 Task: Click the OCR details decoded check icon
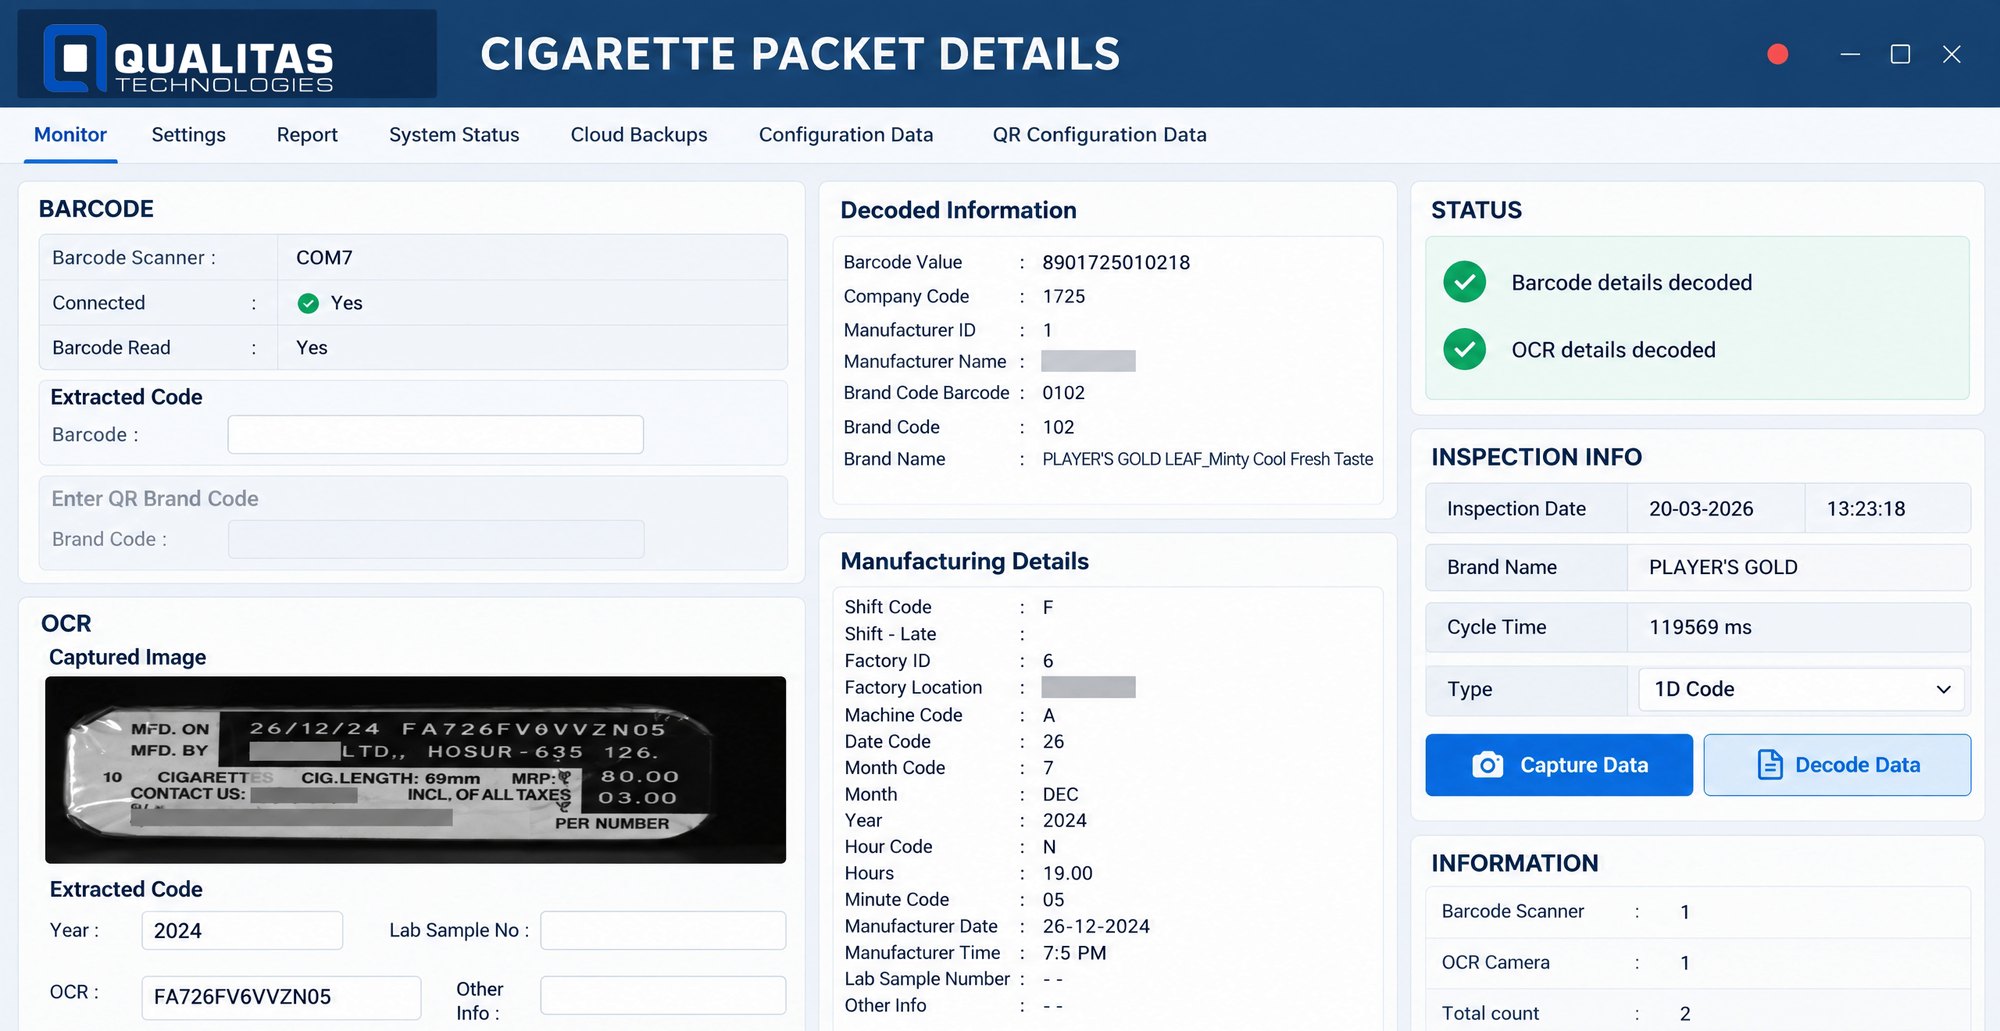pos(1464,349)
